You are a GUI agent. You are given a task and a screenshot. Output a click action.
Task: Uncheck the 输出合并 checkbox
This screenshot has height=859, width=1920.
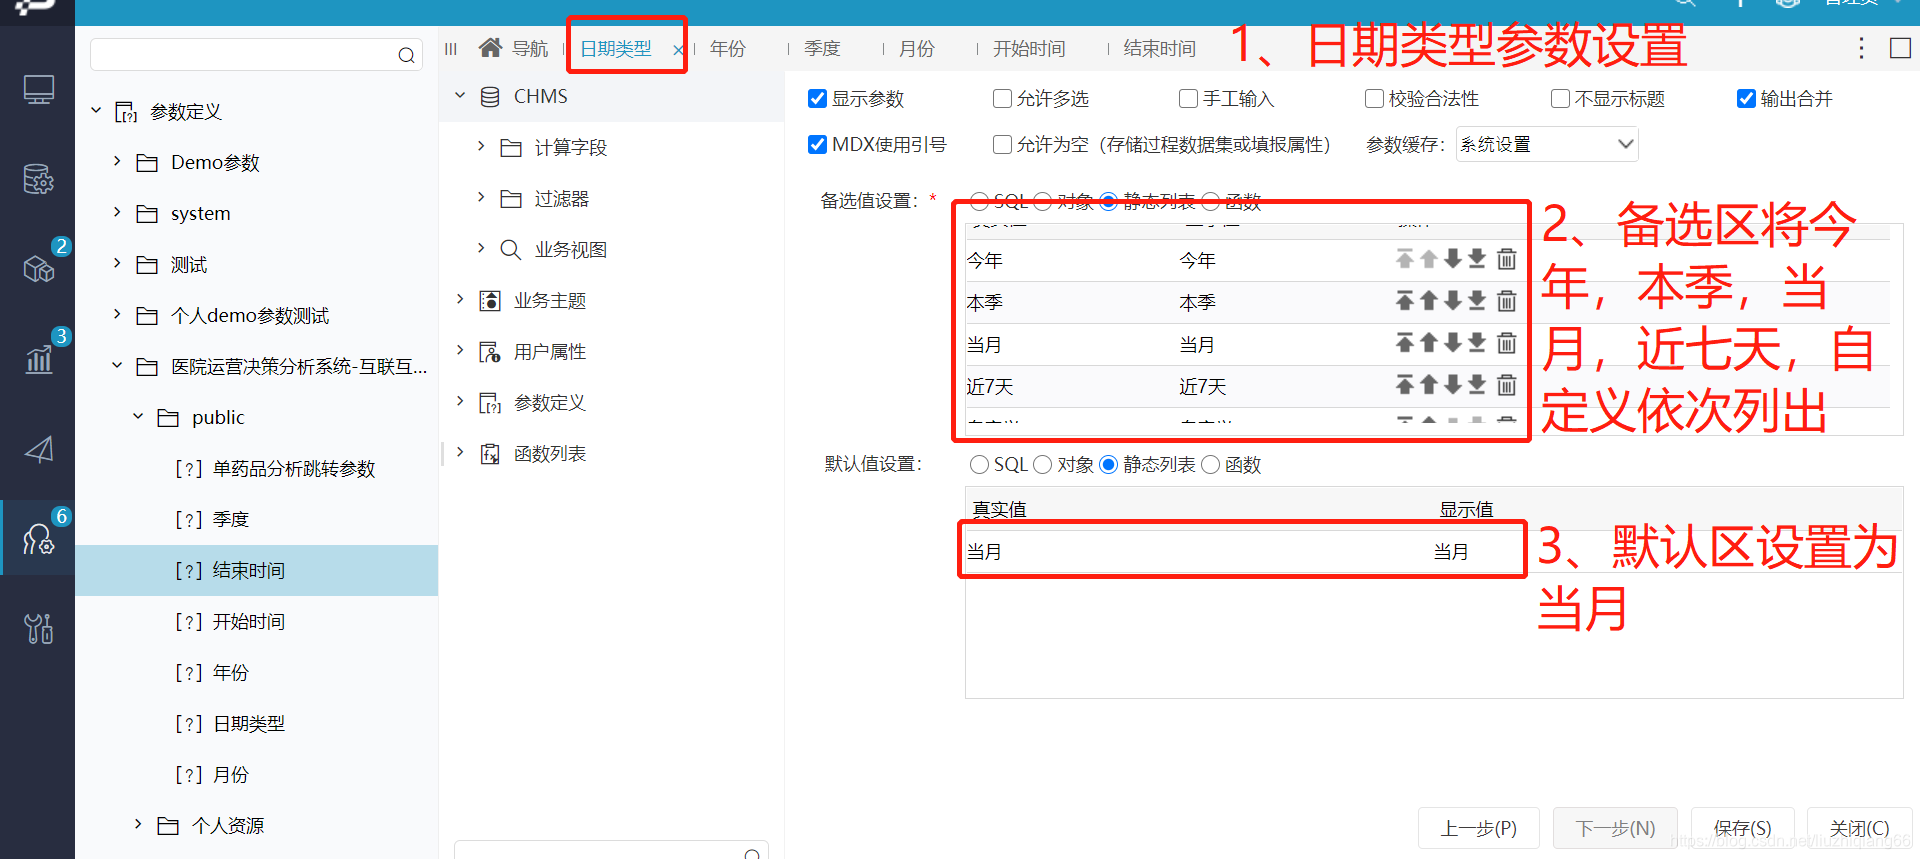(x=1746, y=99)
